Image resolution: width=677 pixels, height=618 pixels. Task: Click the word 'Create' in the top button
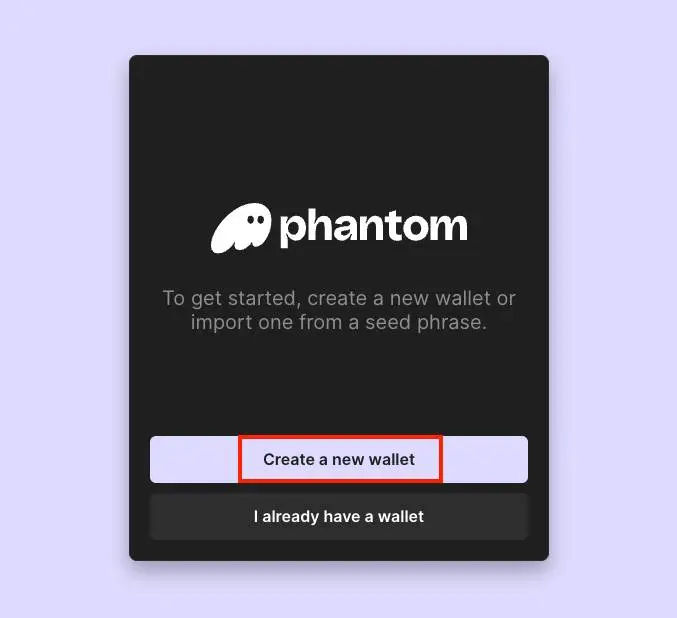[x=288, y=460]
